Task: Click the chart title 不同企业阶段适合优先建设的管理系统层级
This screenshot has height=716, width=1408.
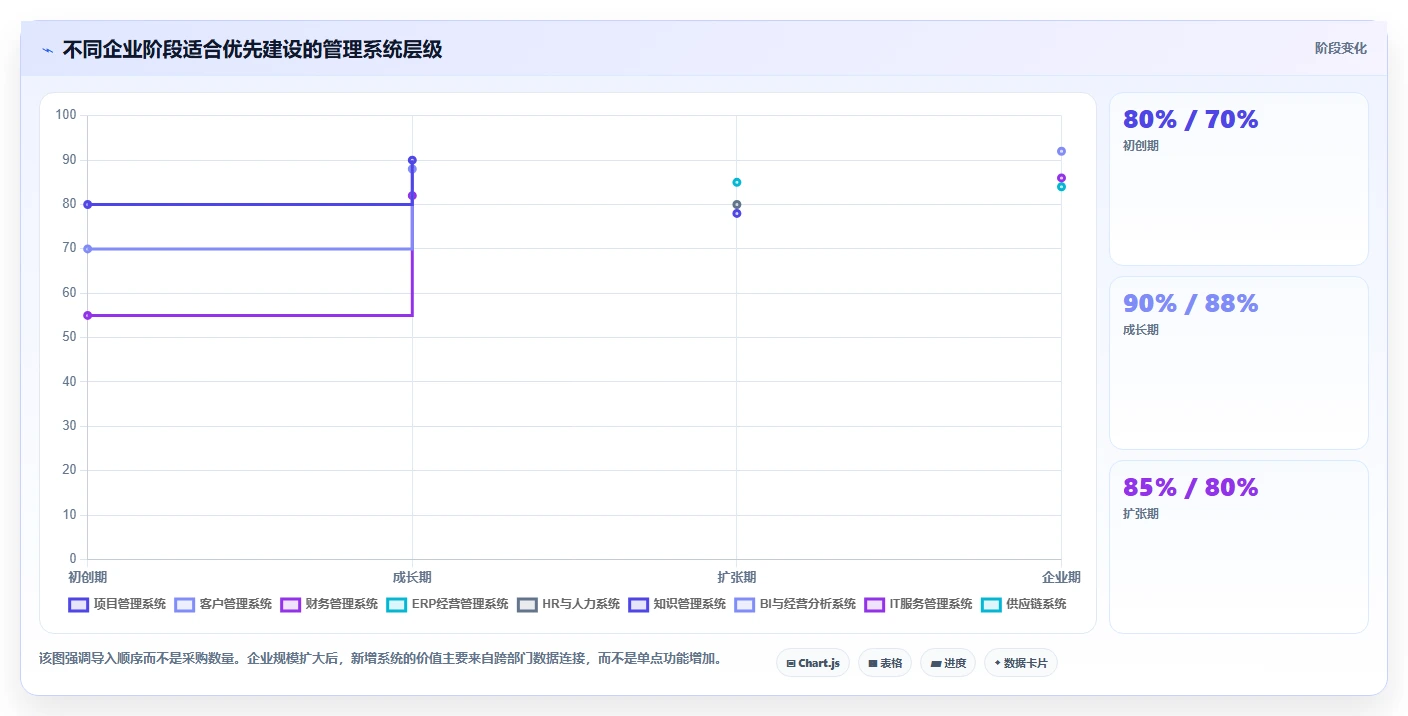Action: tap(252, 49)
